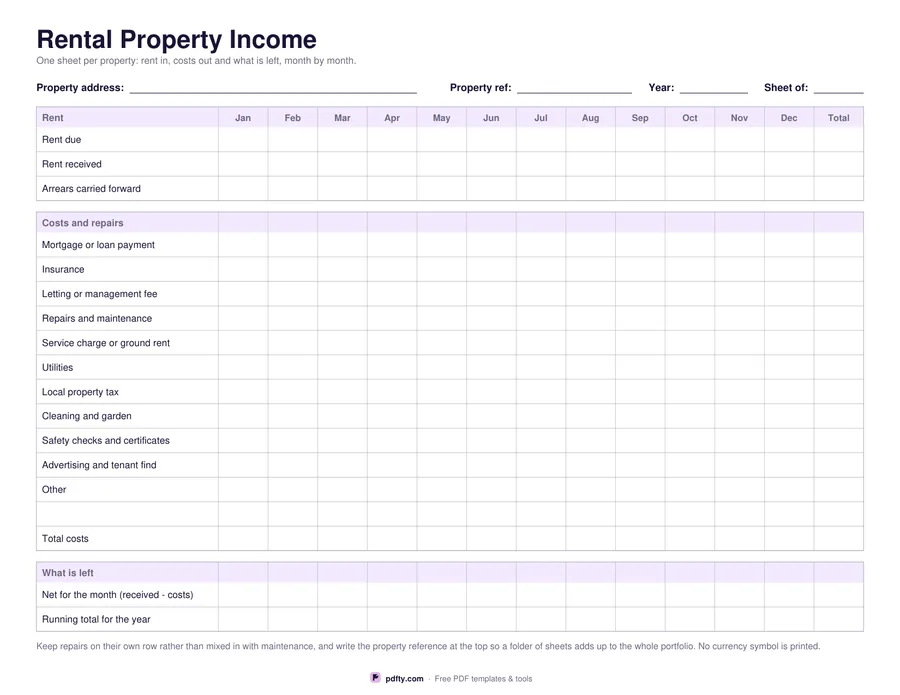Open the pdfty.com link in footer

click(x=404, y=678)
